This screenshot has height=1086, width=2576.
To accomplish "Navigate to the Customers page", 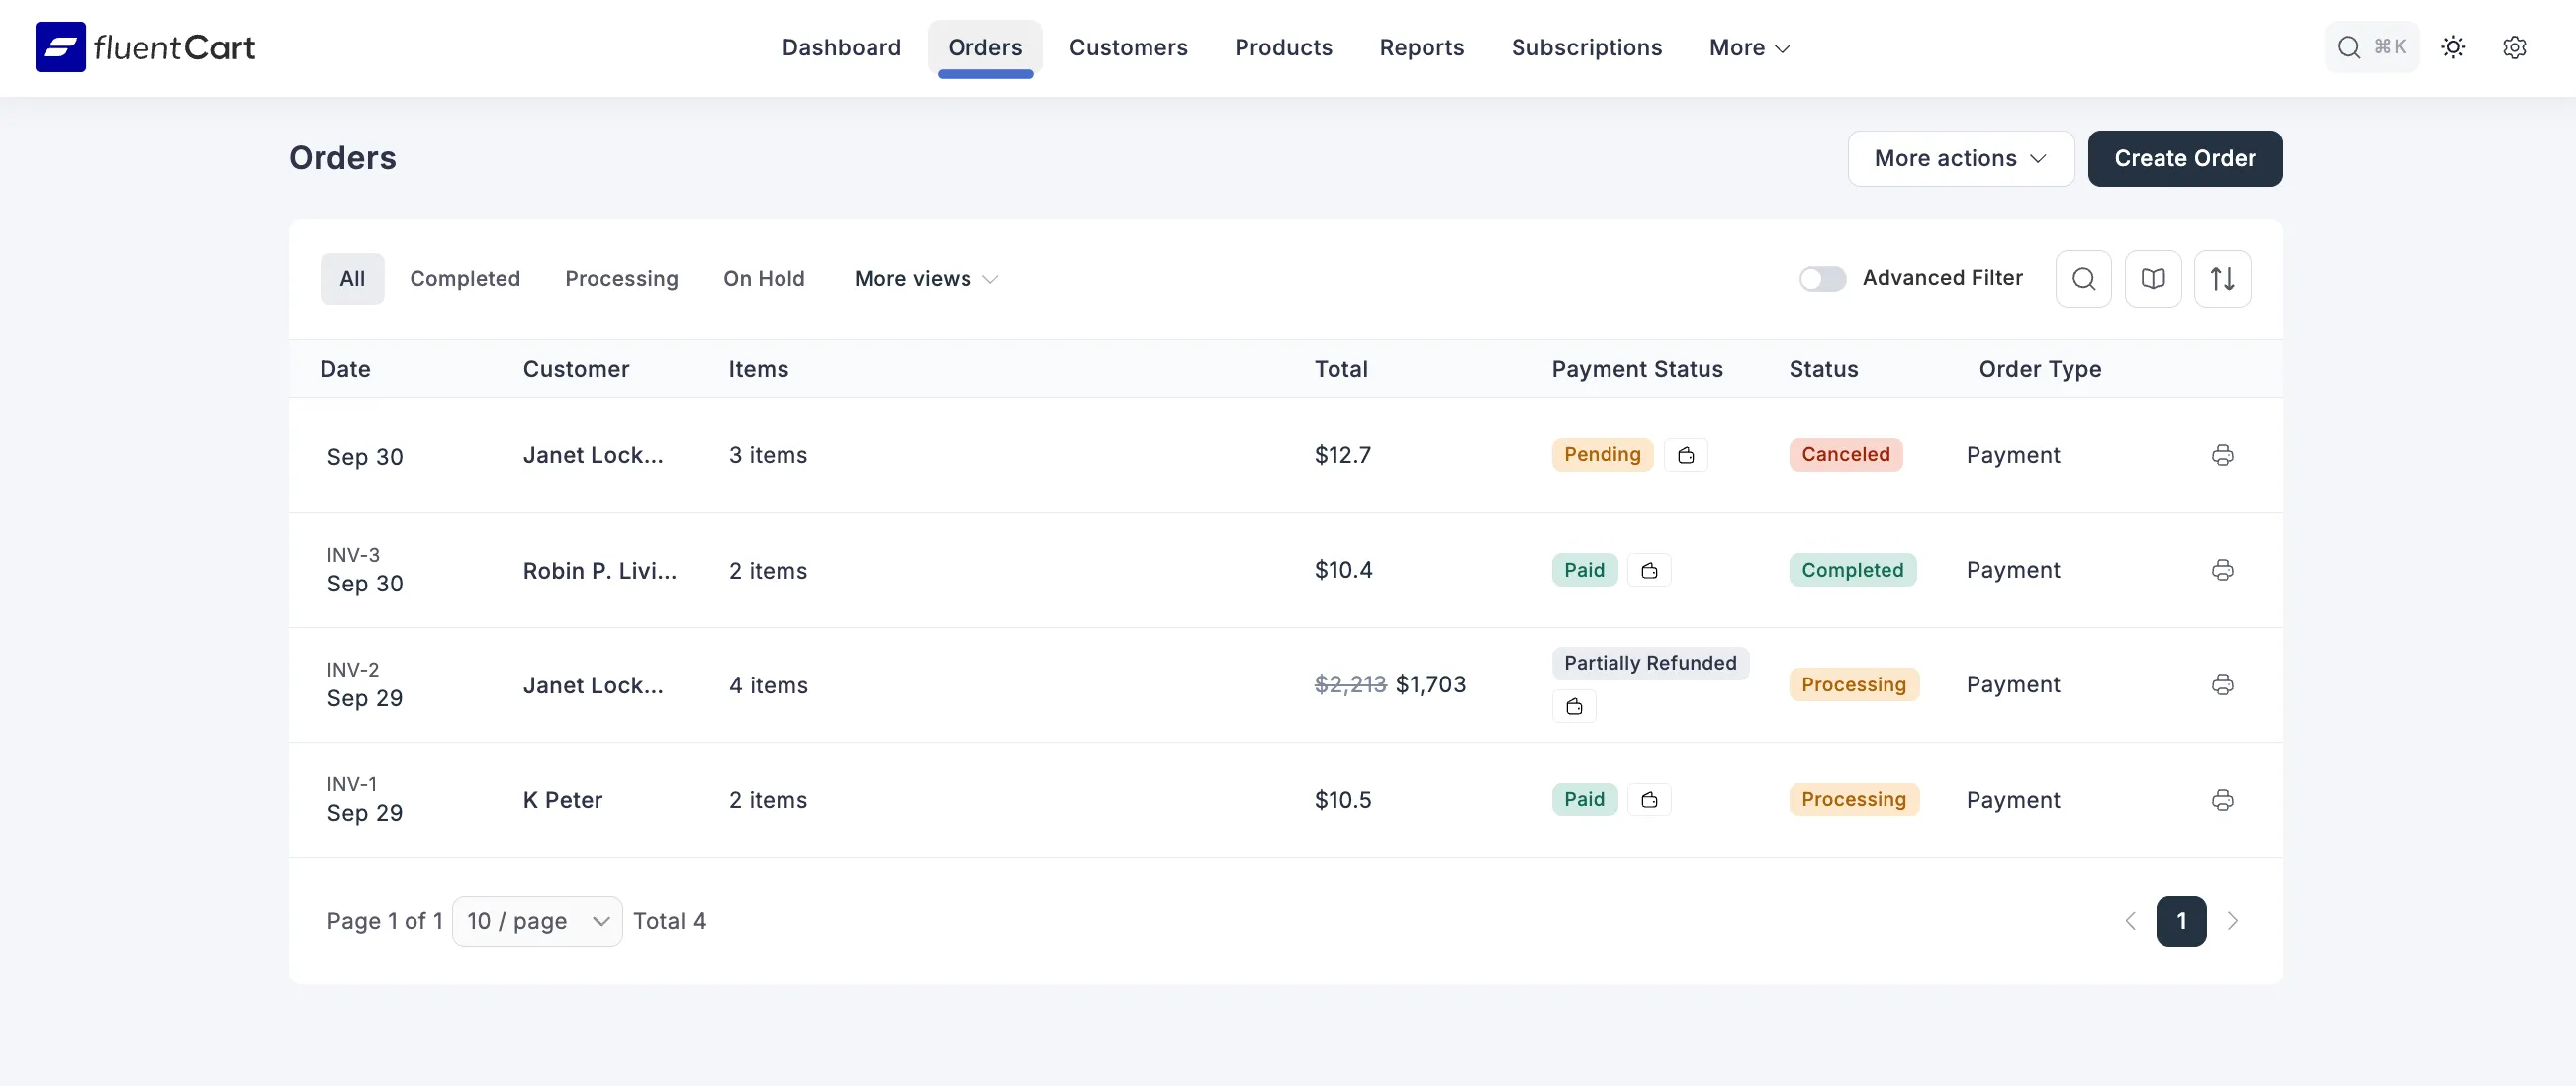I will (1129, 47).
